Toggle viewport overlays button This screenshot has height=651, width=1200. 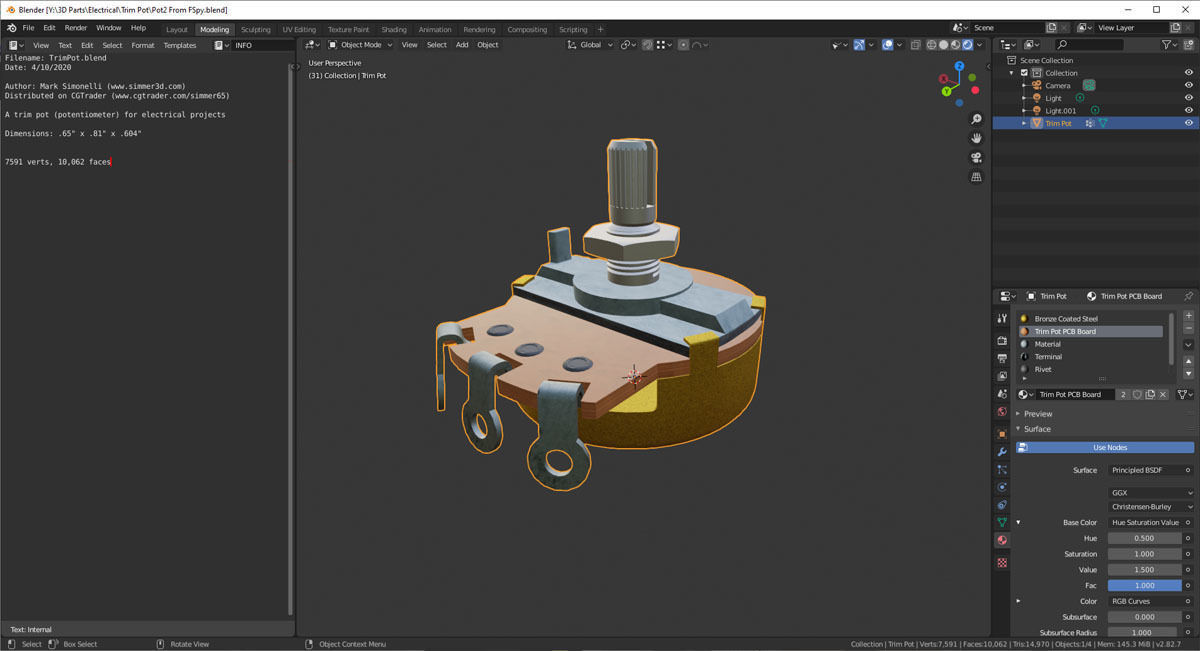click(x=887, y=45)
